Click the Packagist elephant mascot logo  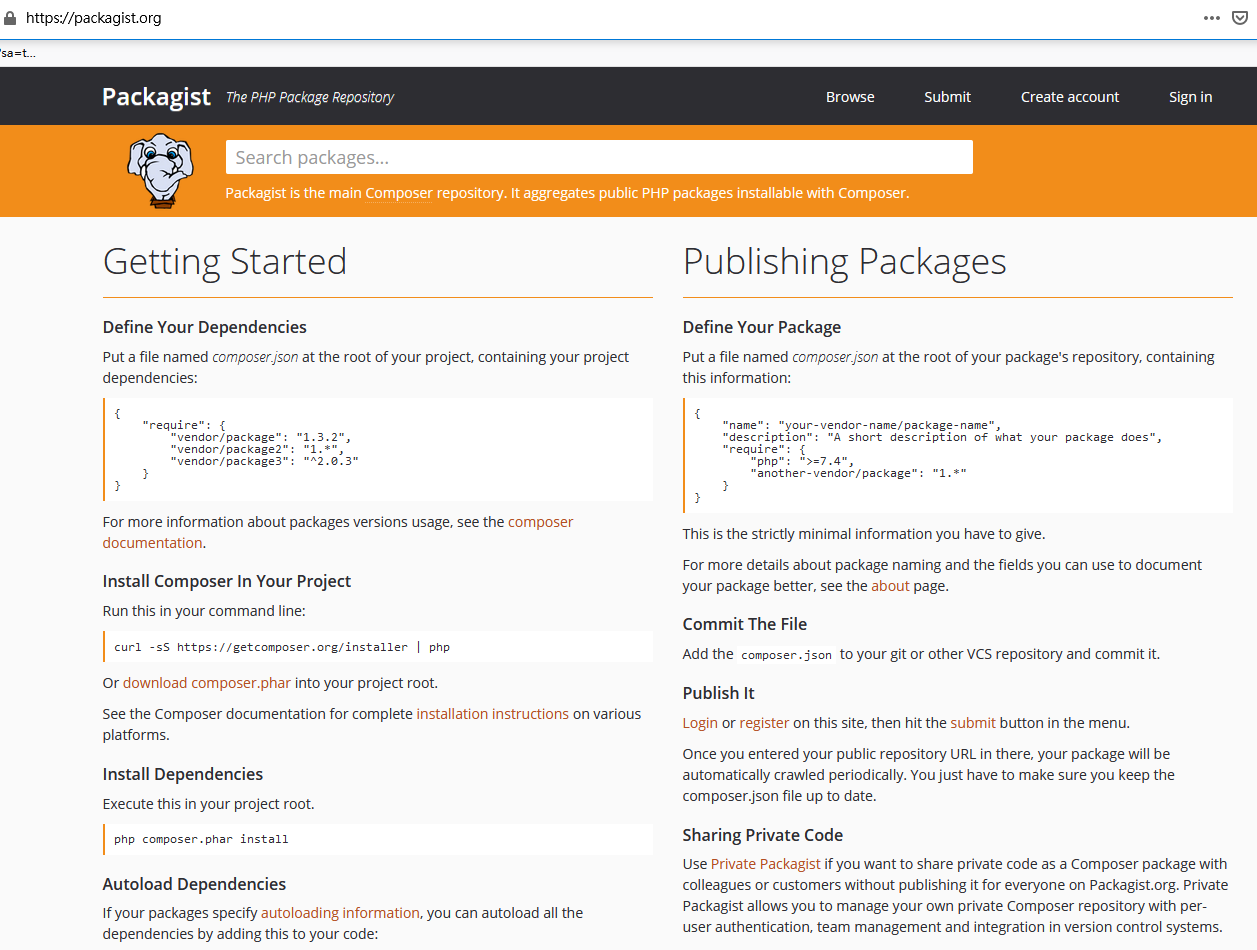(x=160, y=171)
